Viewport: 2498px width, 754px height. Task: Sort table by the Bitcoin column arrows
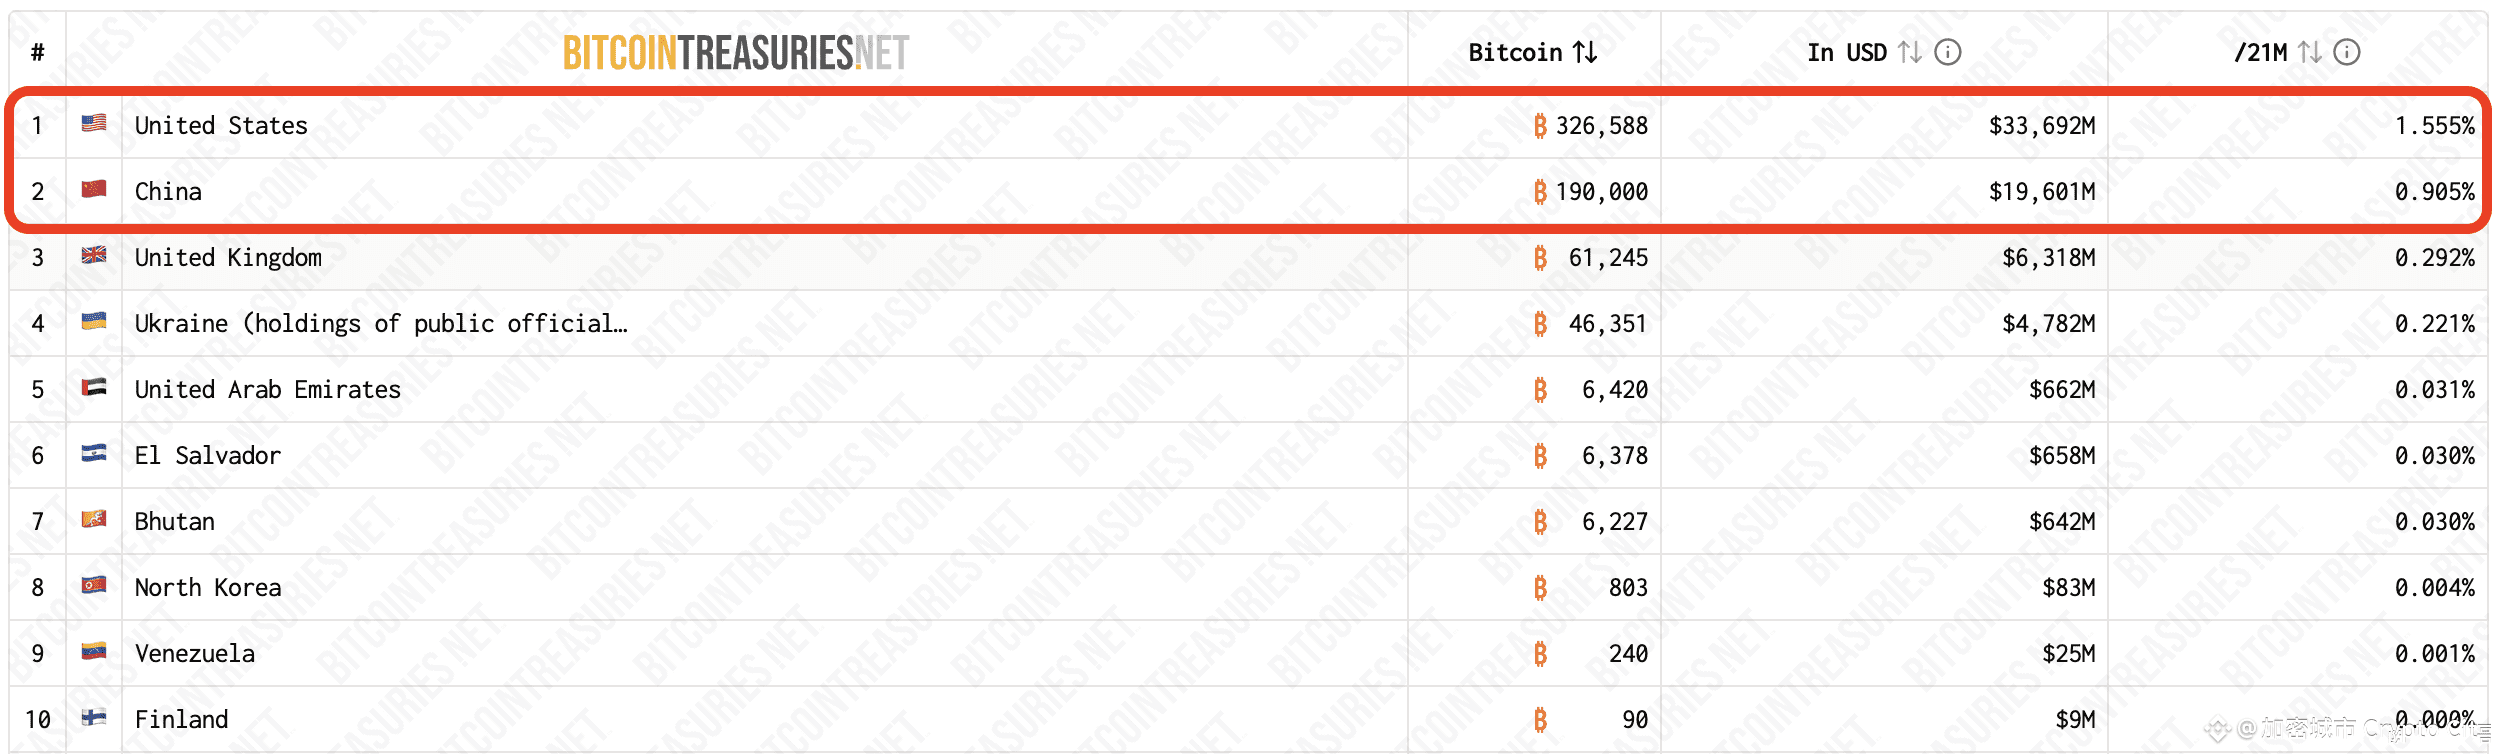1585,52
